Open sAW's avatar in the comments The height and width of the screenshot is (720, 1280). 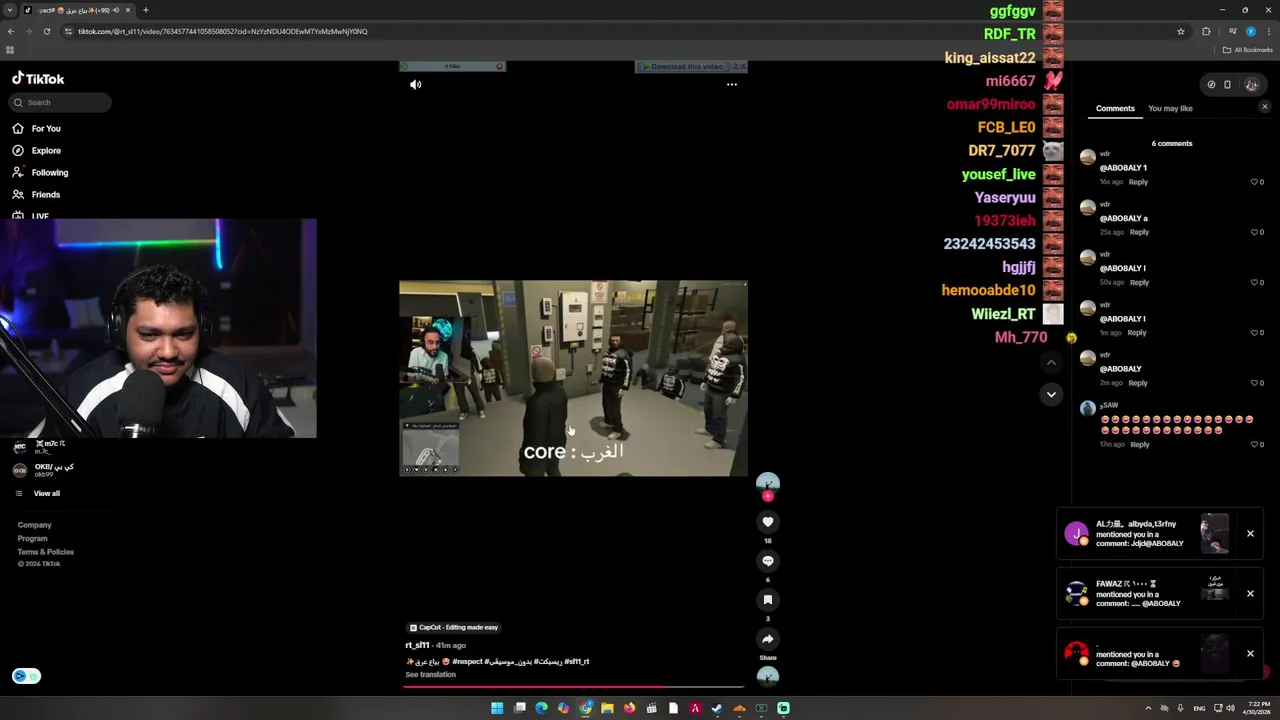click(1088, 408)
